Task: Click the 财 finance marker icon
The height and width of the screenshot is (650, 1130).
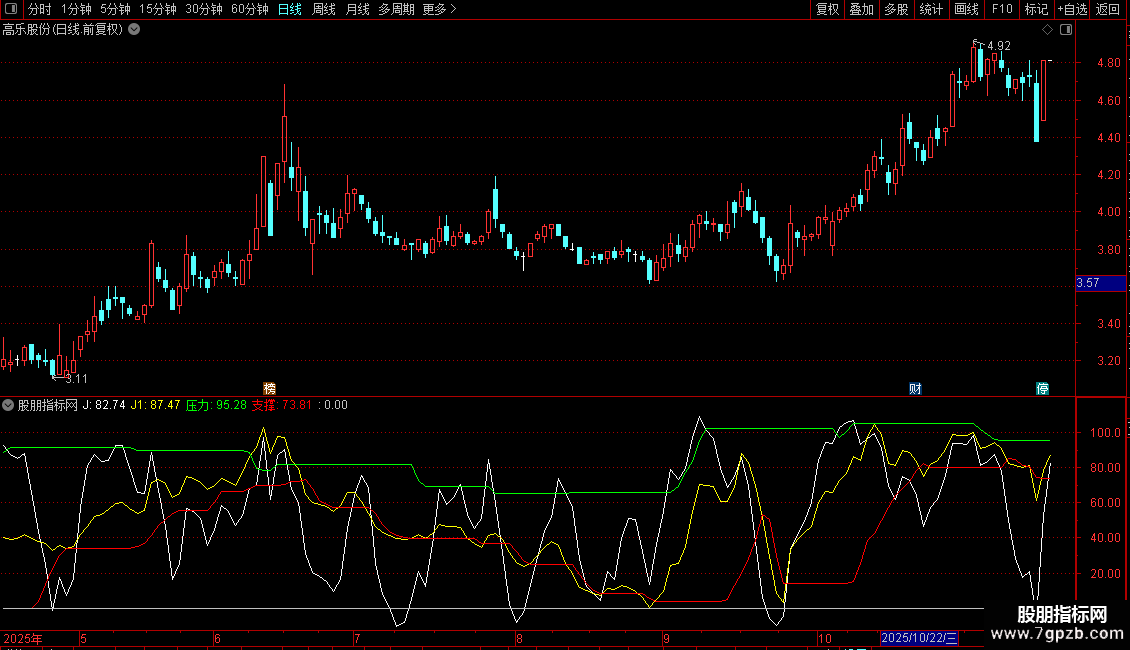Action: tap(914, 388)
